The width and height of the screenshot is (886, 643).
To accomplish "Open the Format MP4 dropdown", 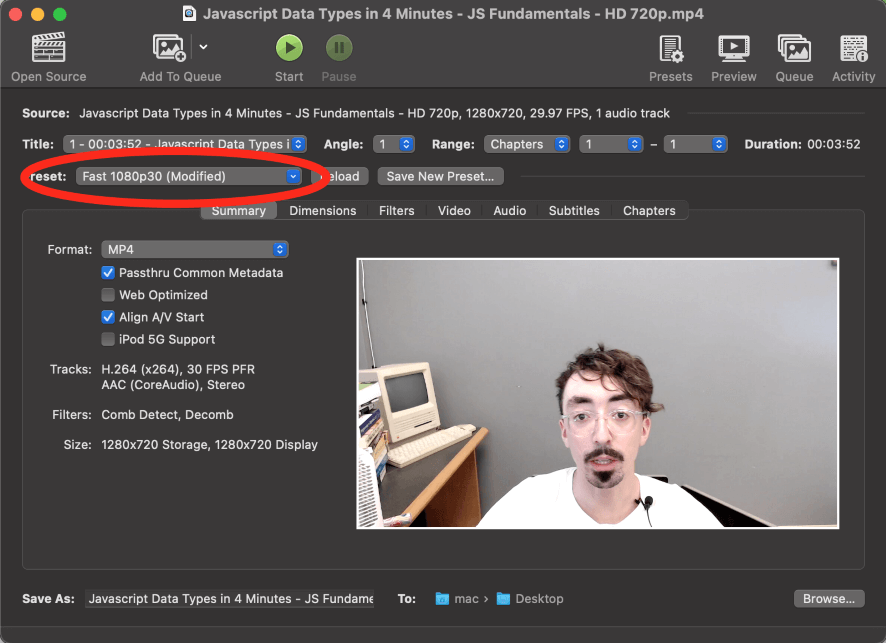I will click(194, 249).
